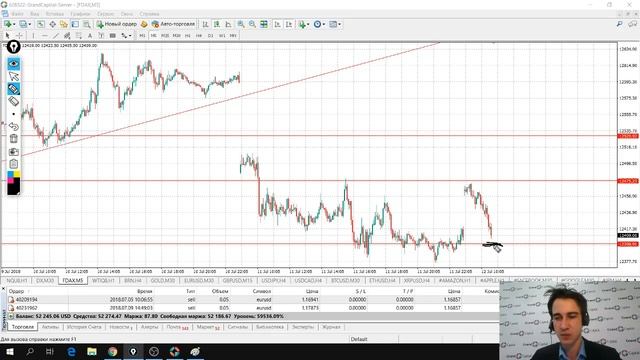Select the cursor arrow tool in toolbar
Screen dimensions: 640x360
7,36
